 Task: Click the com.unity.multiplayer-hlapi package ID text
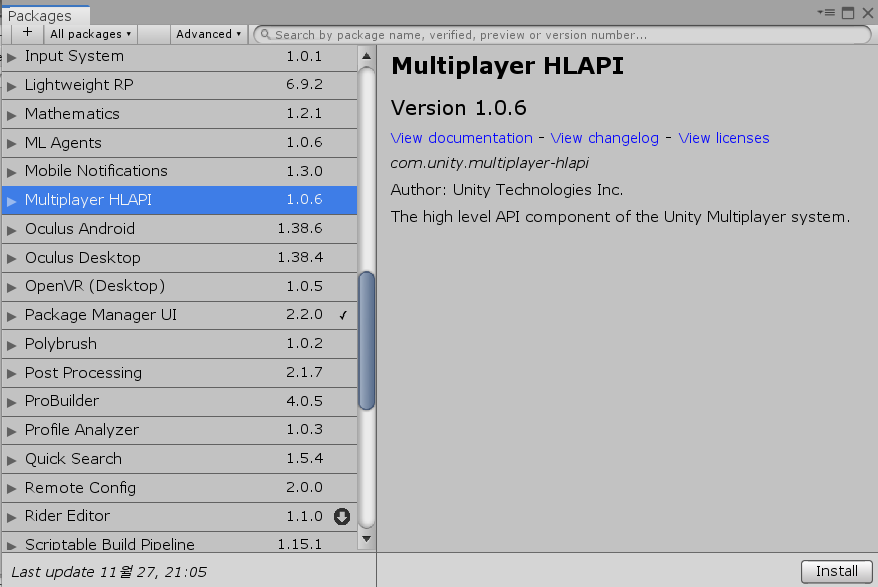(x=489, y=163)
